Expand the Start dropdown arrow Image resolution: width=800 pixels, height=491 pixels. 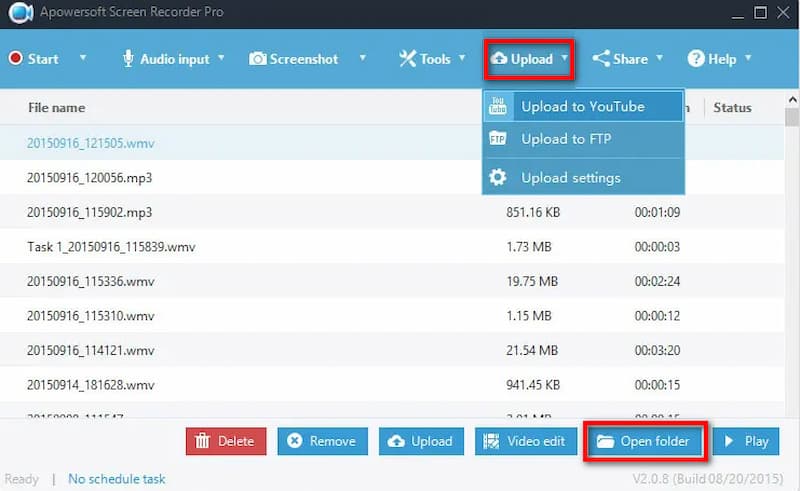click(x=83, y=58)
